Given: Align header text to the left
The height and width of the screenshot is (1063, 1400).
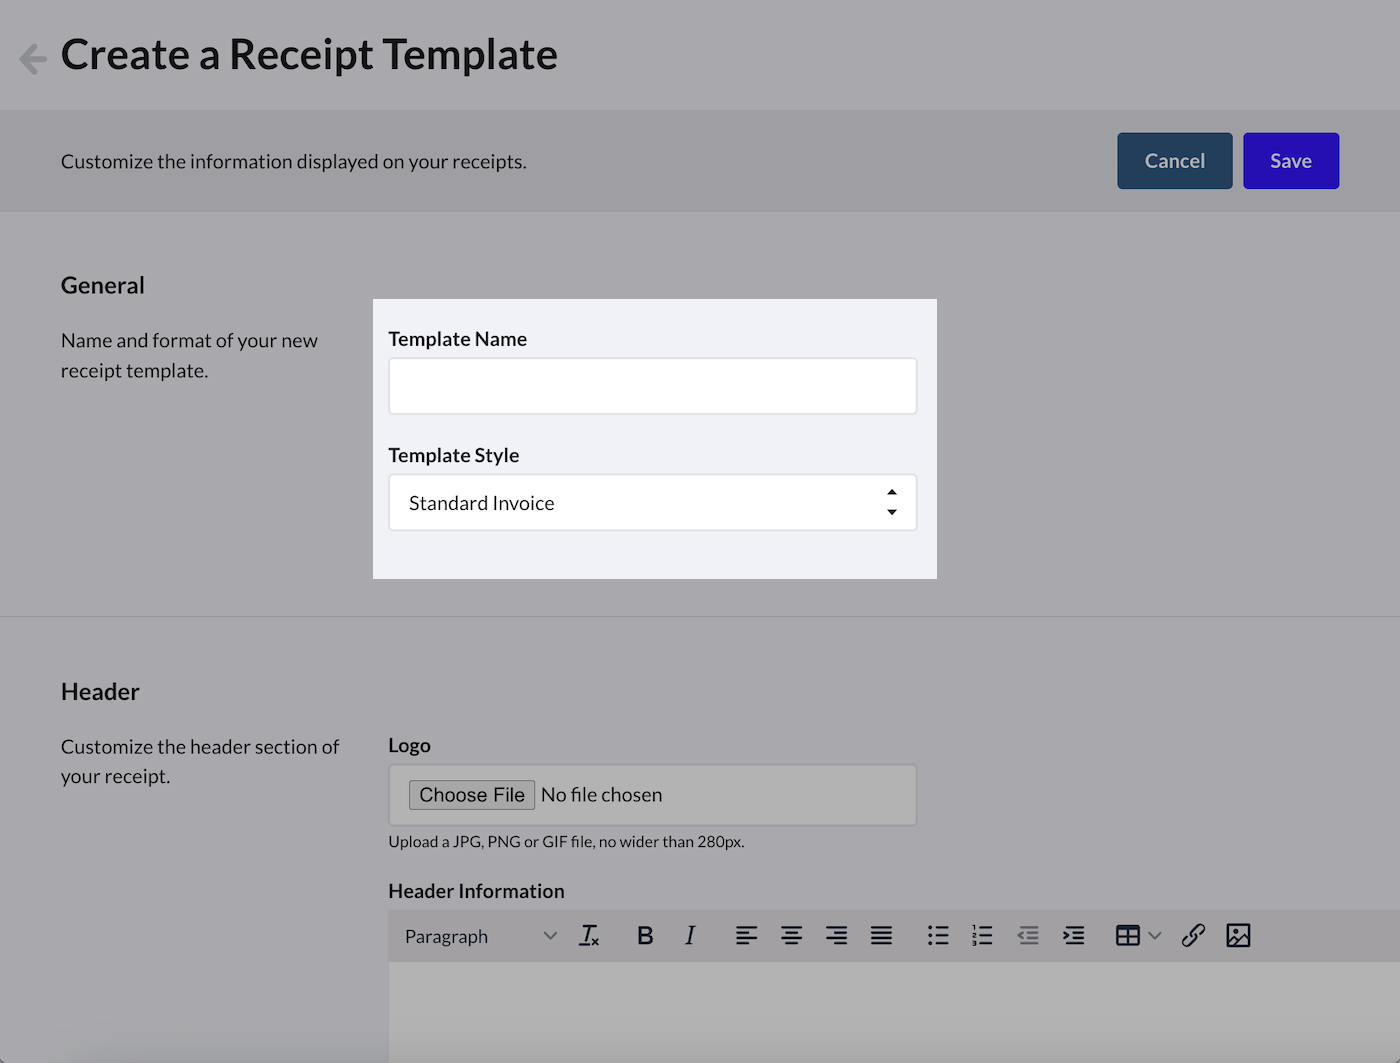Looking at the screenshot, I should pos(746,936).
